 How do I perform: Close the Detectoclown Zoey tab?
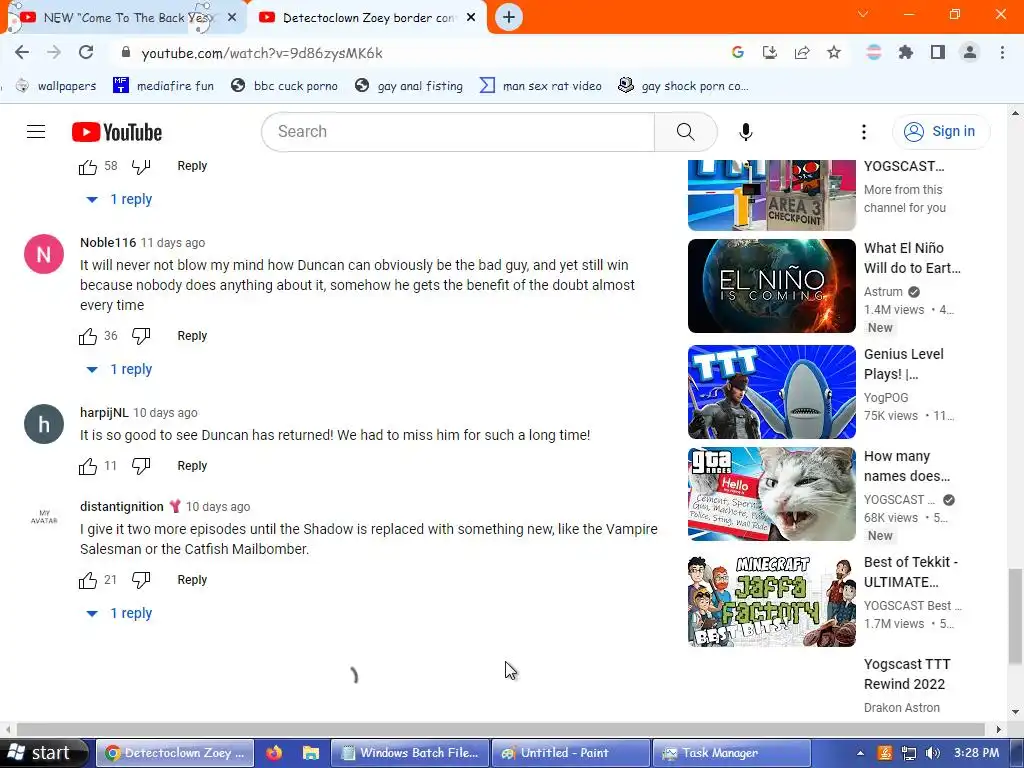click(471, 18)
